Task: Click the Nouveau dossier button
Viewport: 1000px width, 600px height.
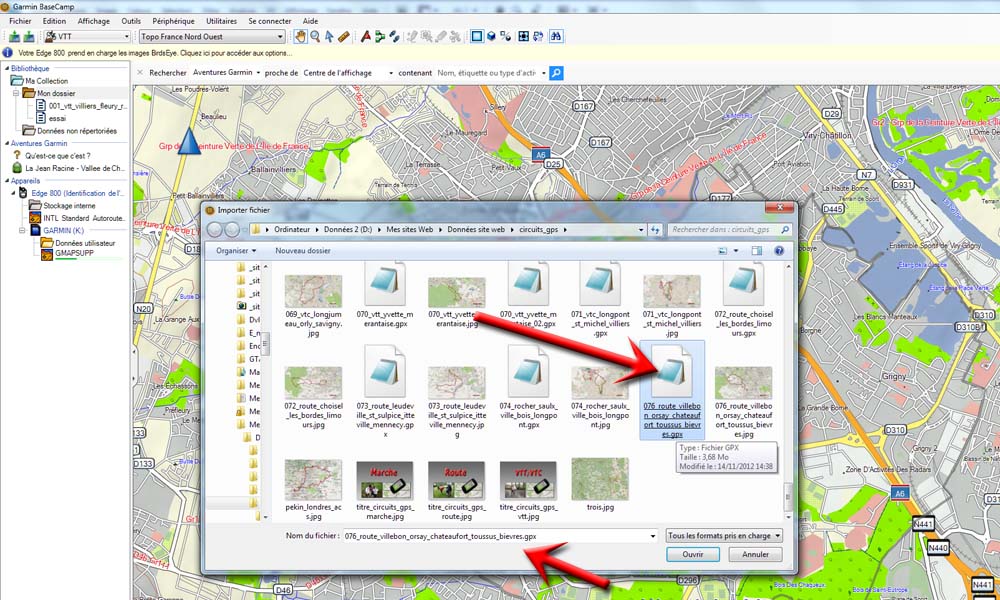Action: point(303,251)
